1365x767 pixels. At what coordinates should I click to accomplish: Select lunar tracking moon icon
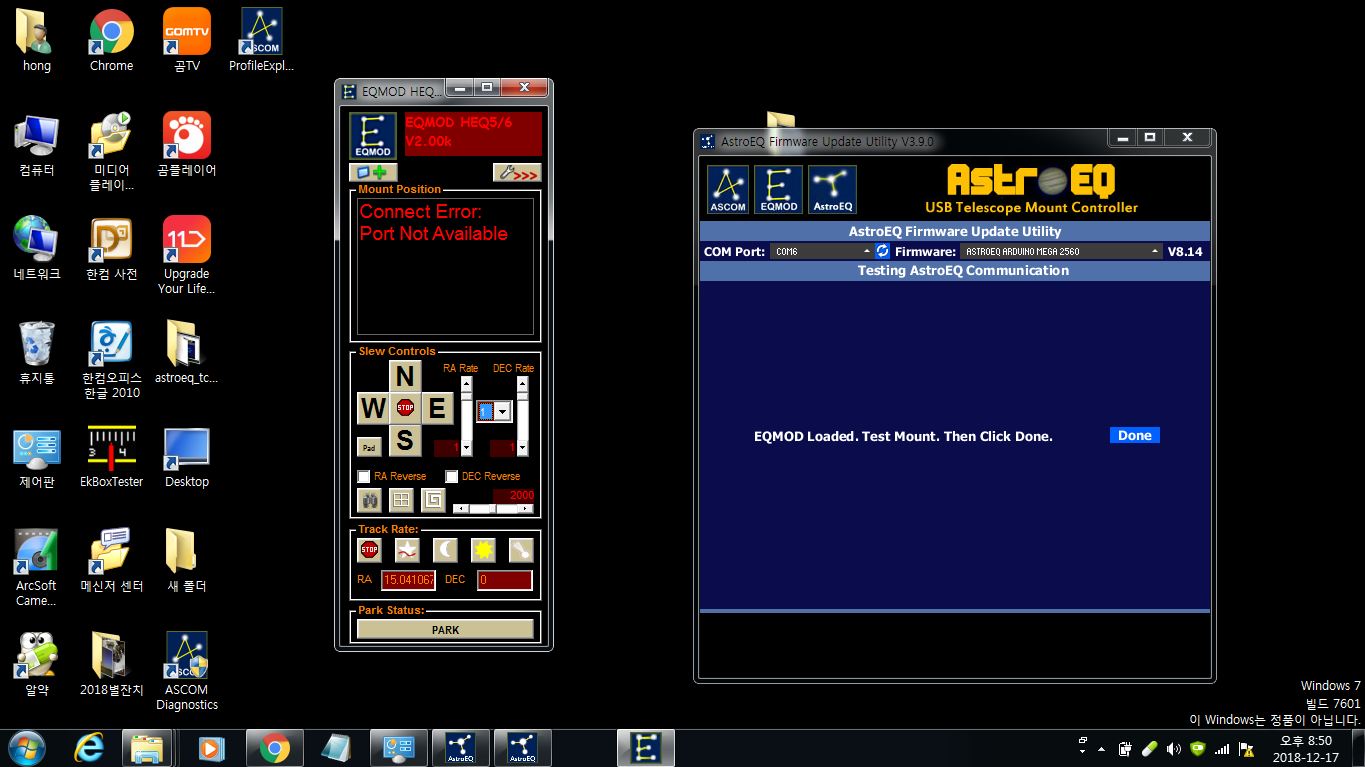(x=445, y=549)
